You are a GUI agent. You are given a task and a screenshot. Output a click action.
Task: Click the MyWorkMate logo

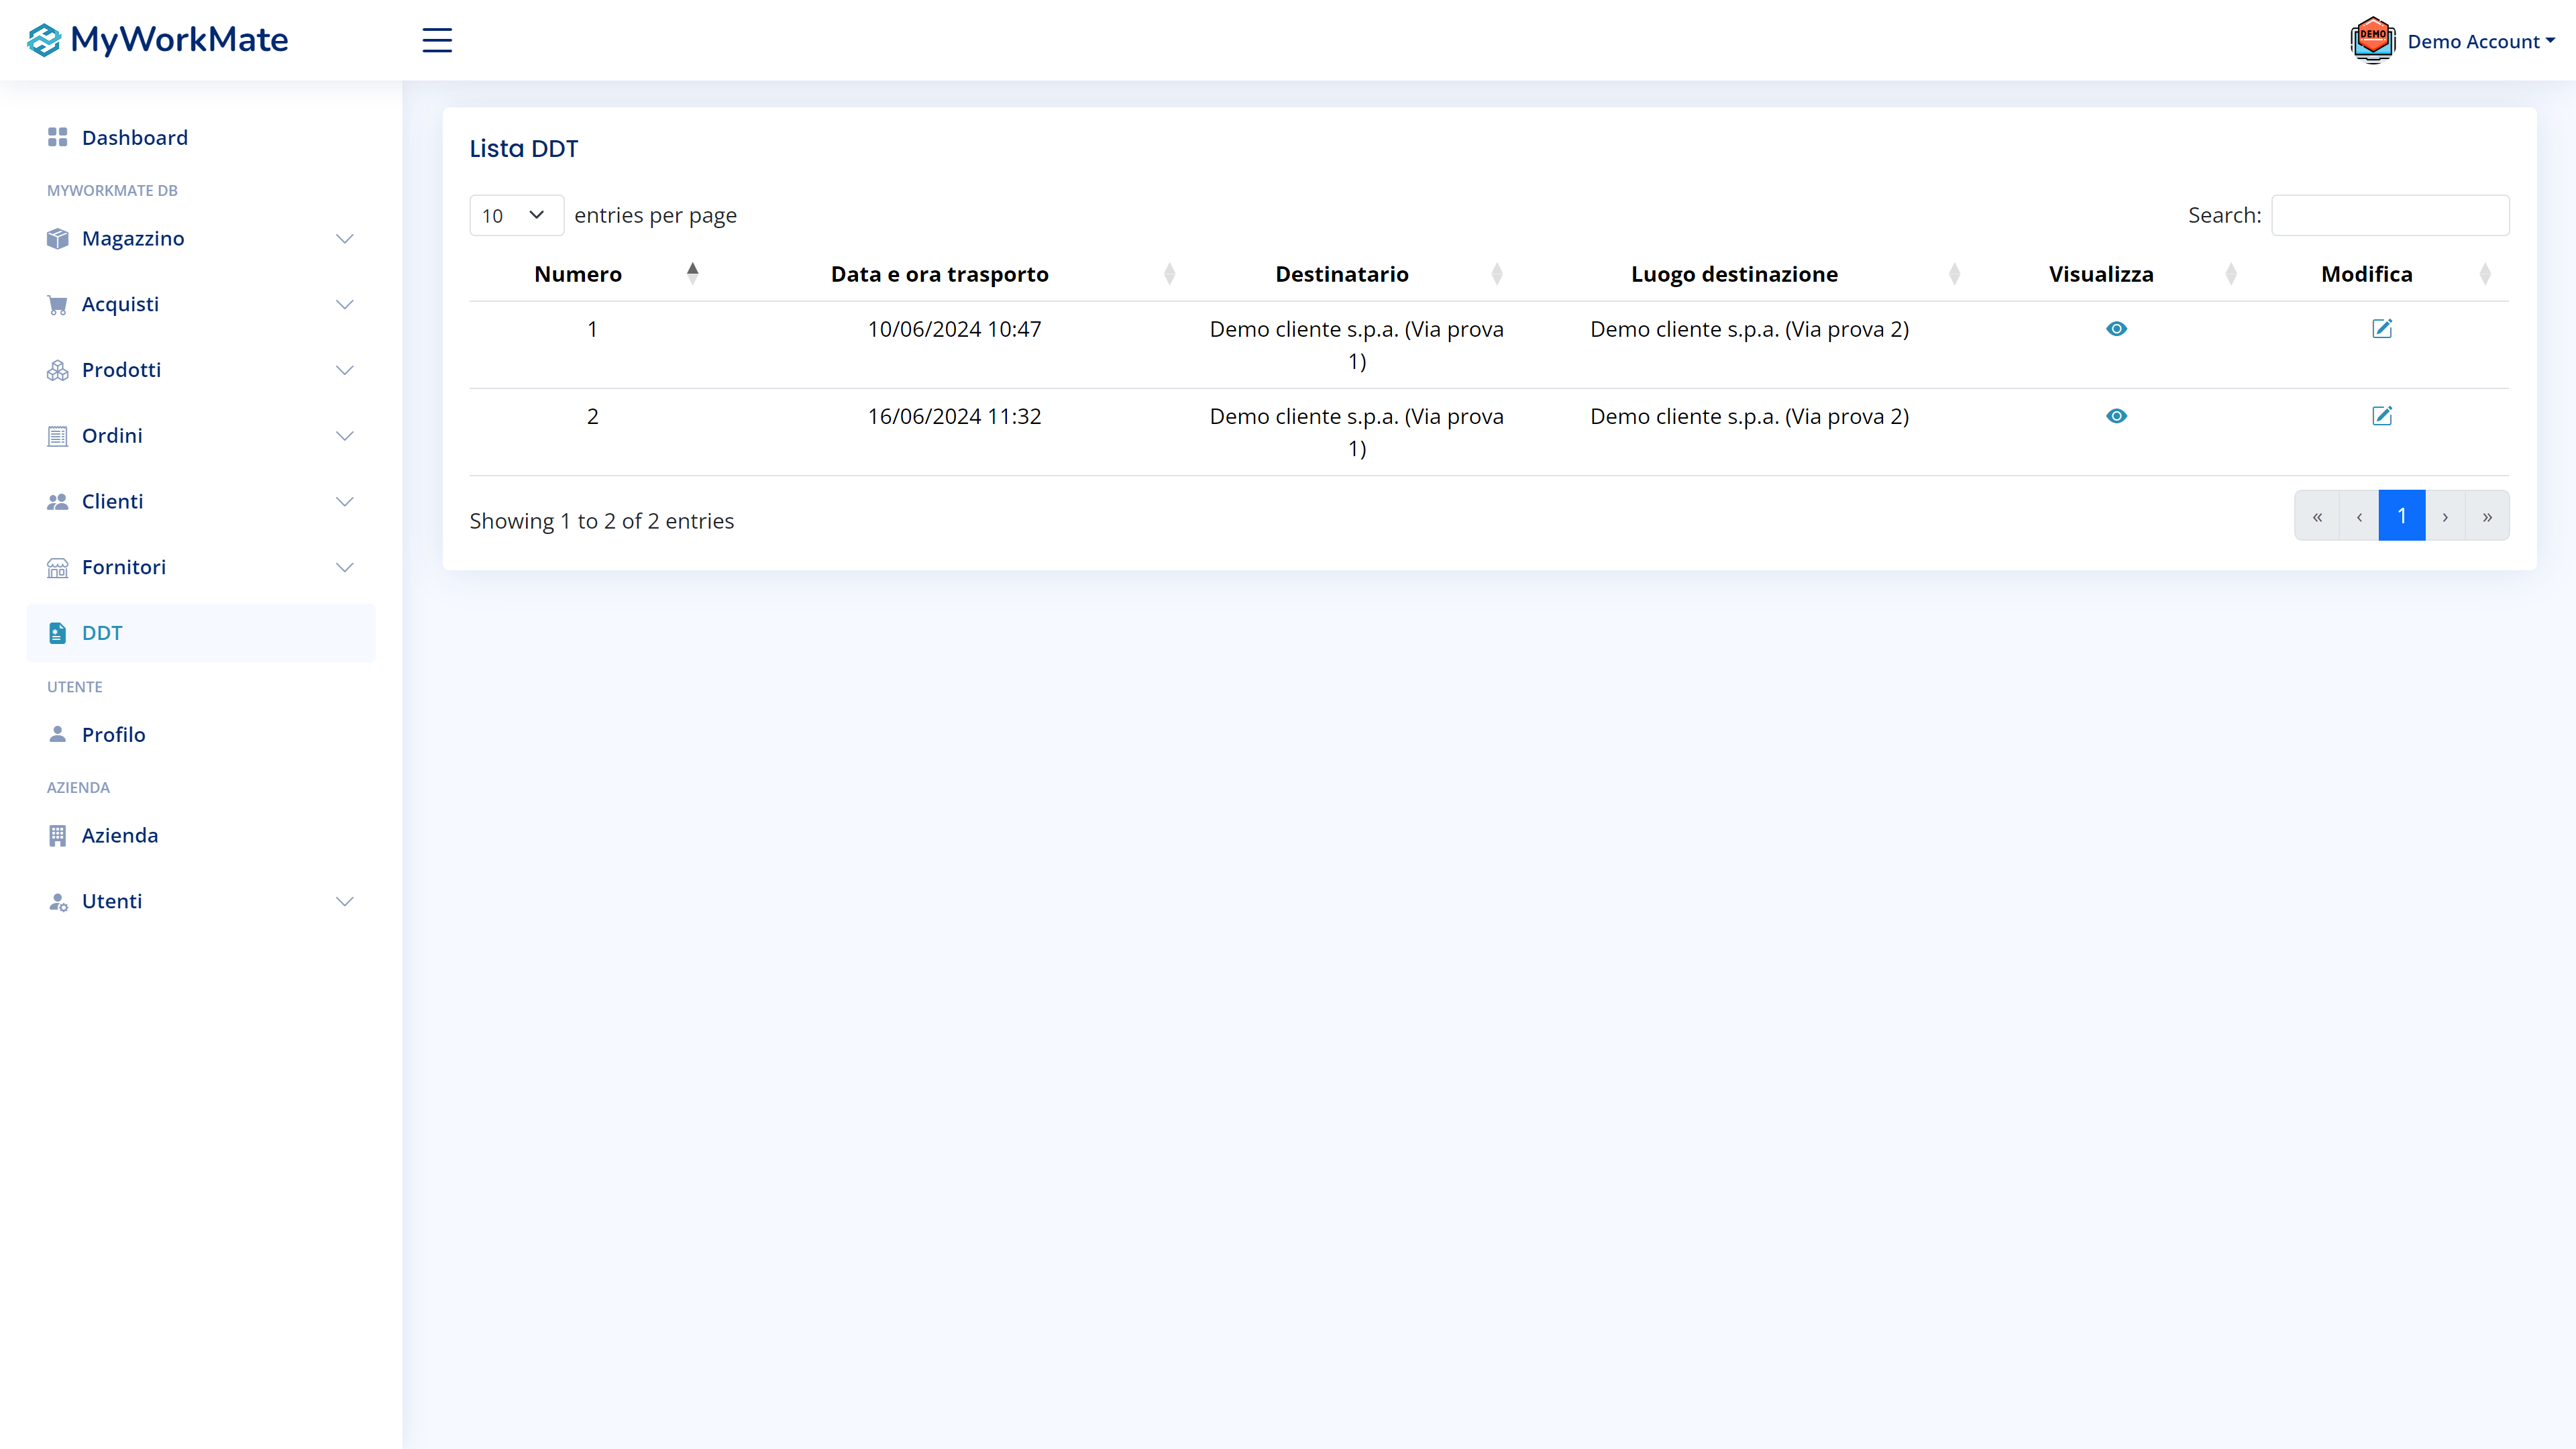[158, 40]
